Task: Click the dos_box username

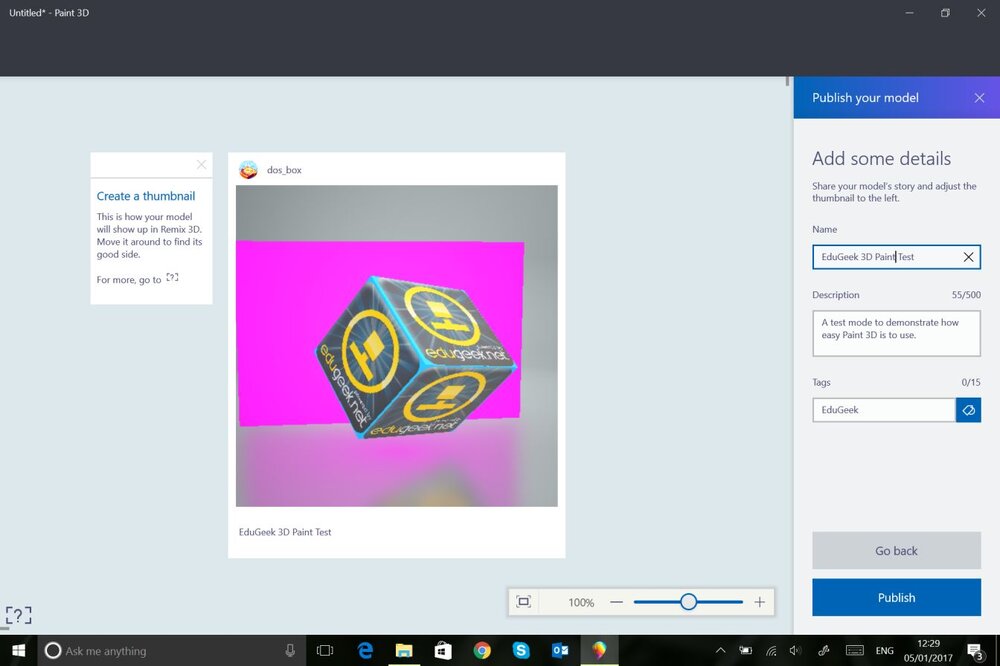Action: pyautogui.click(x=284, y=170)
